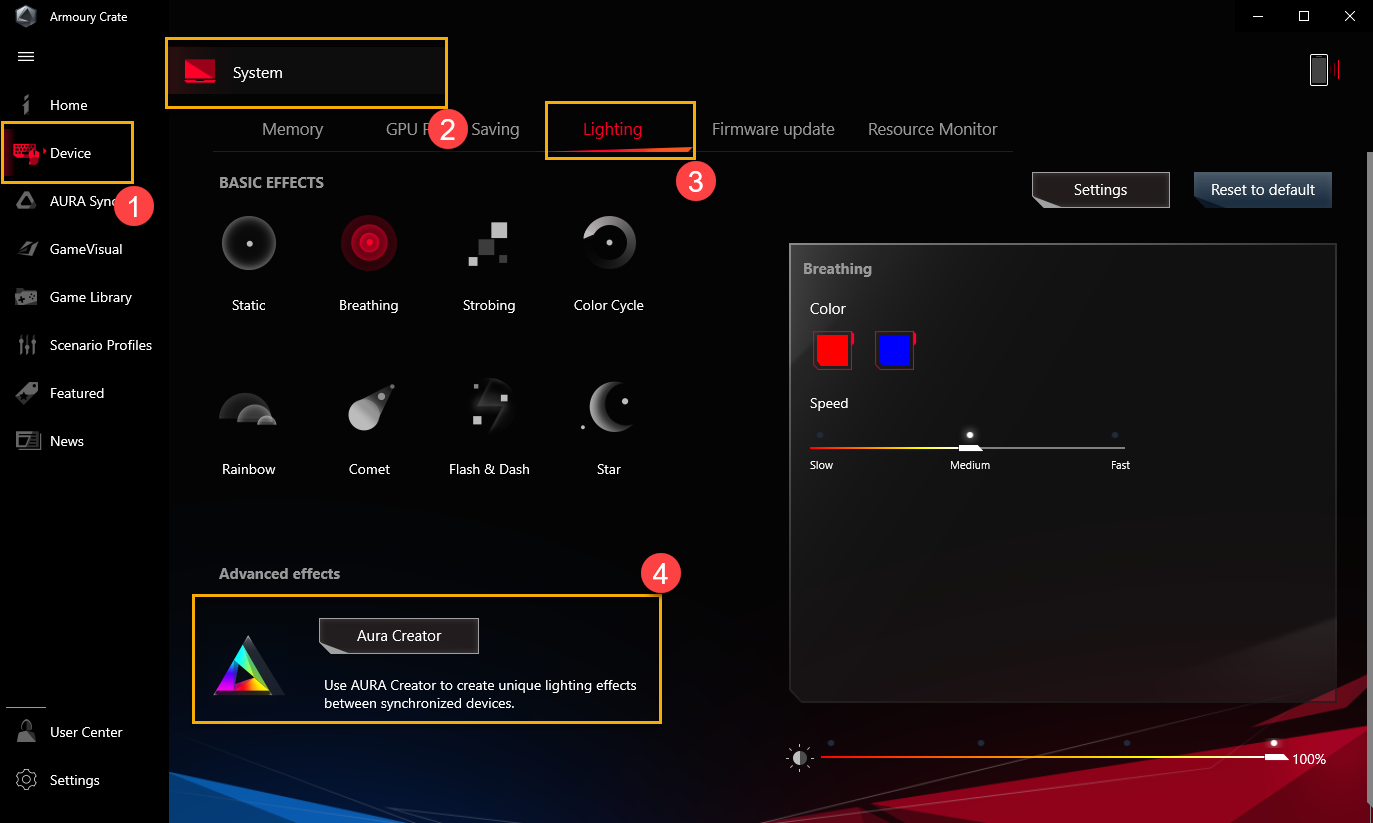Click the System device header

tap(306, 72)
